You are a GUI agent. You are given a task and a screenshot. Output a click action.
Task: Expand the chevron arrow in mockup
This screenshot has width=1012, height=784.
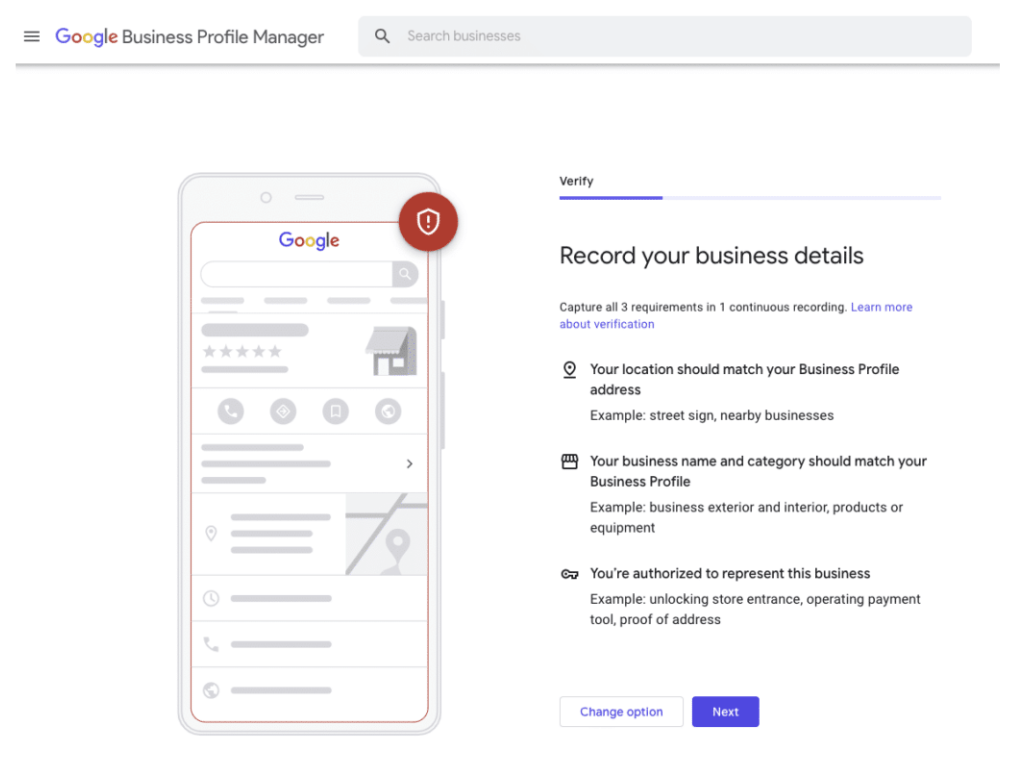(x=409, y=464)
